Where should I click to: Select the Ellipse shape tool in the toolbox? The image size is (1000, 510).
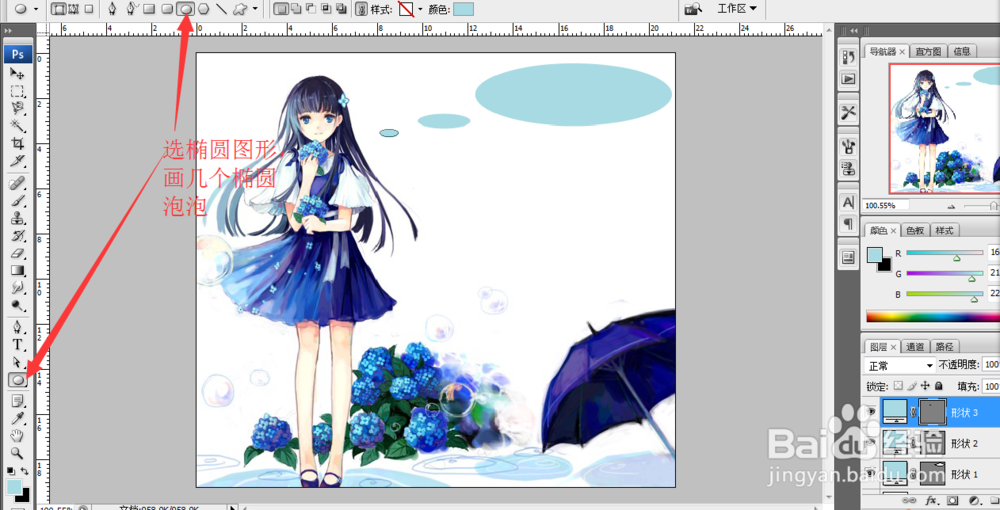pos(17,380)
